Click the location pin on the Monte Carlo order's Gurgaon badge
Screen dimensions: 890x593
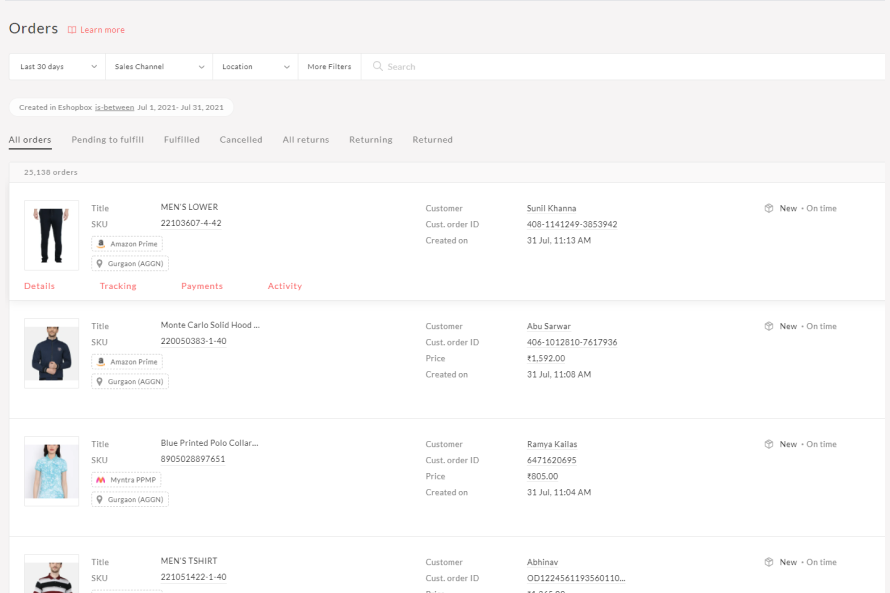tap(100, 381)
